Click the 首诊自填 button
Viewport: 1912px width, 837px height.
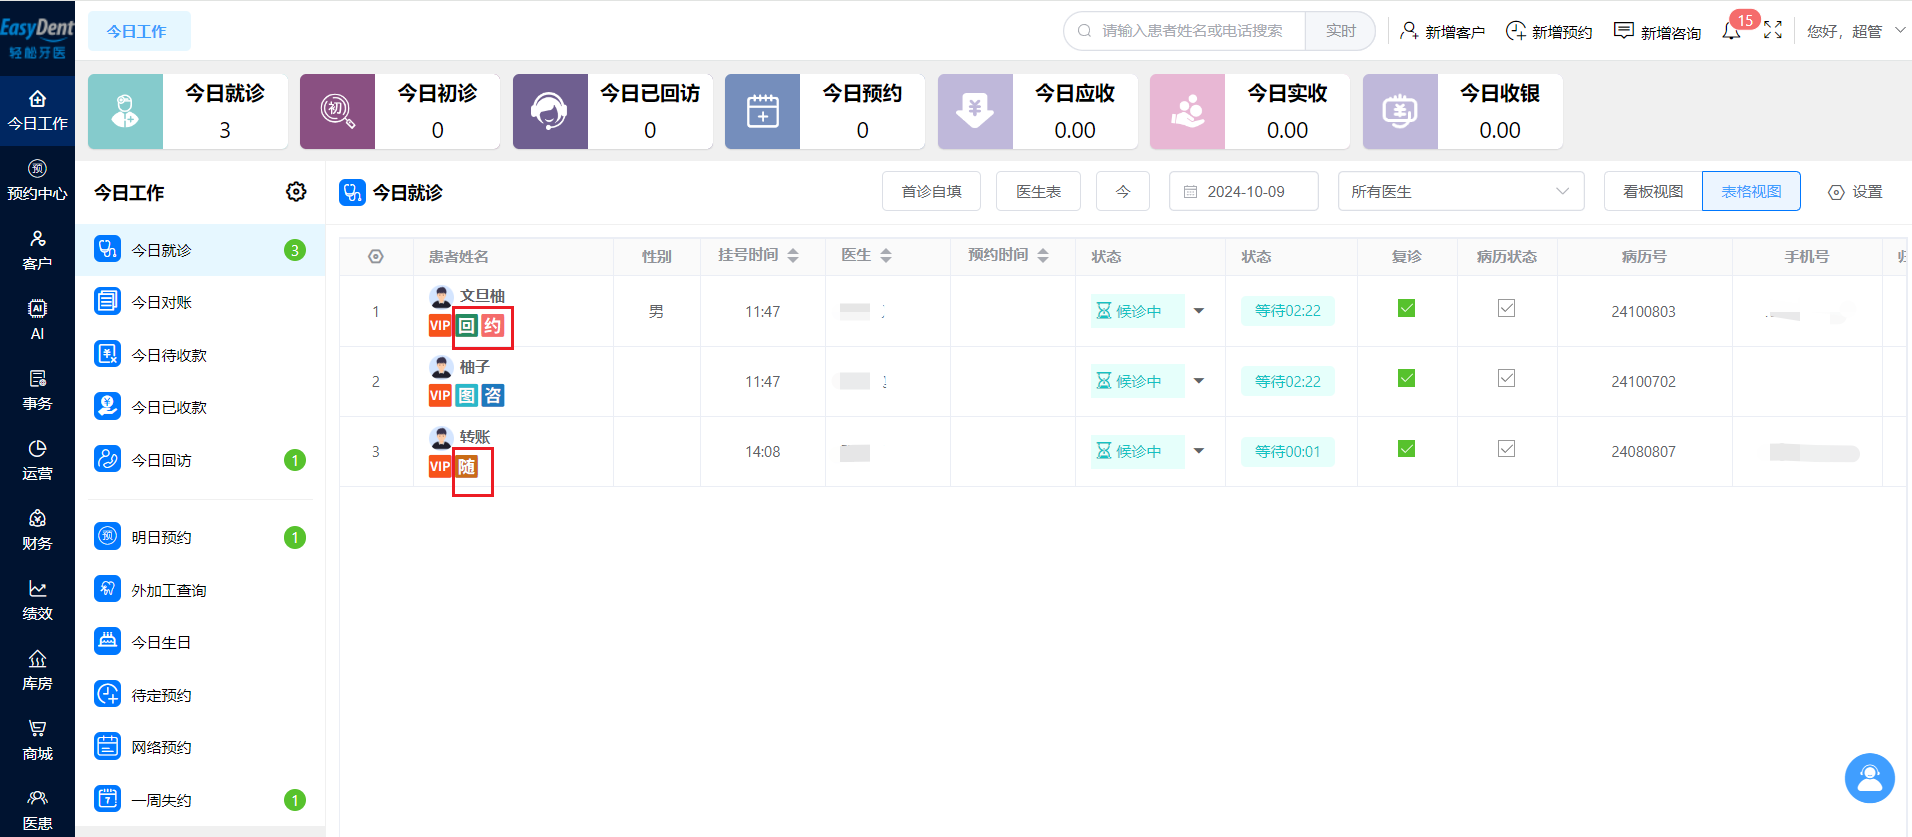pyautogui.click(x=931, y=191)
